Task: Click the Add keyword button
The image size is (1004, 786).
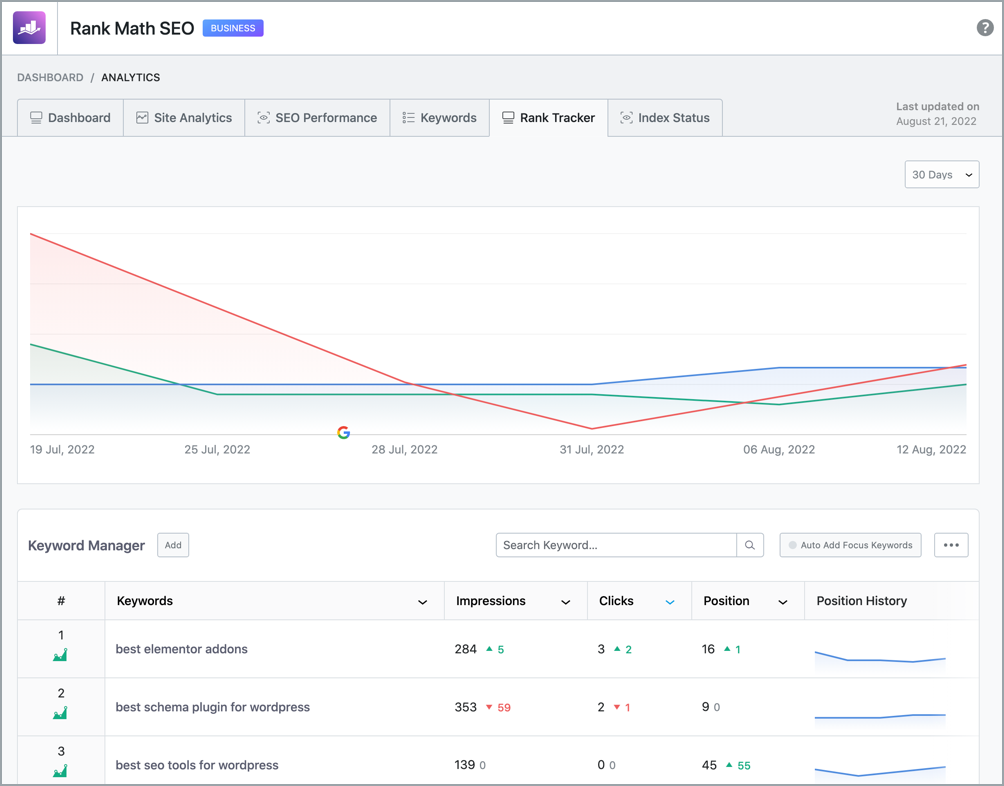Action: coord(173,545)
